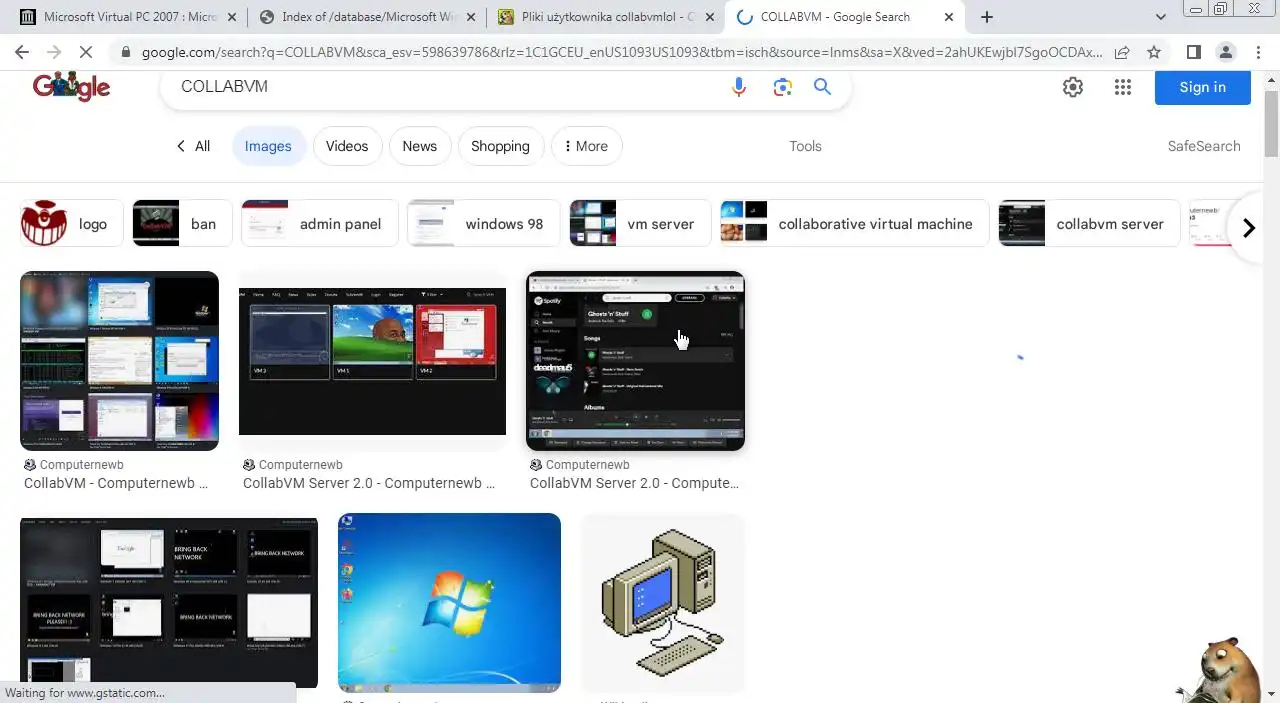
Task: Open 'CollabVM Server 2.0 - Compute...' under Spotify image
Action: point(634,483)
